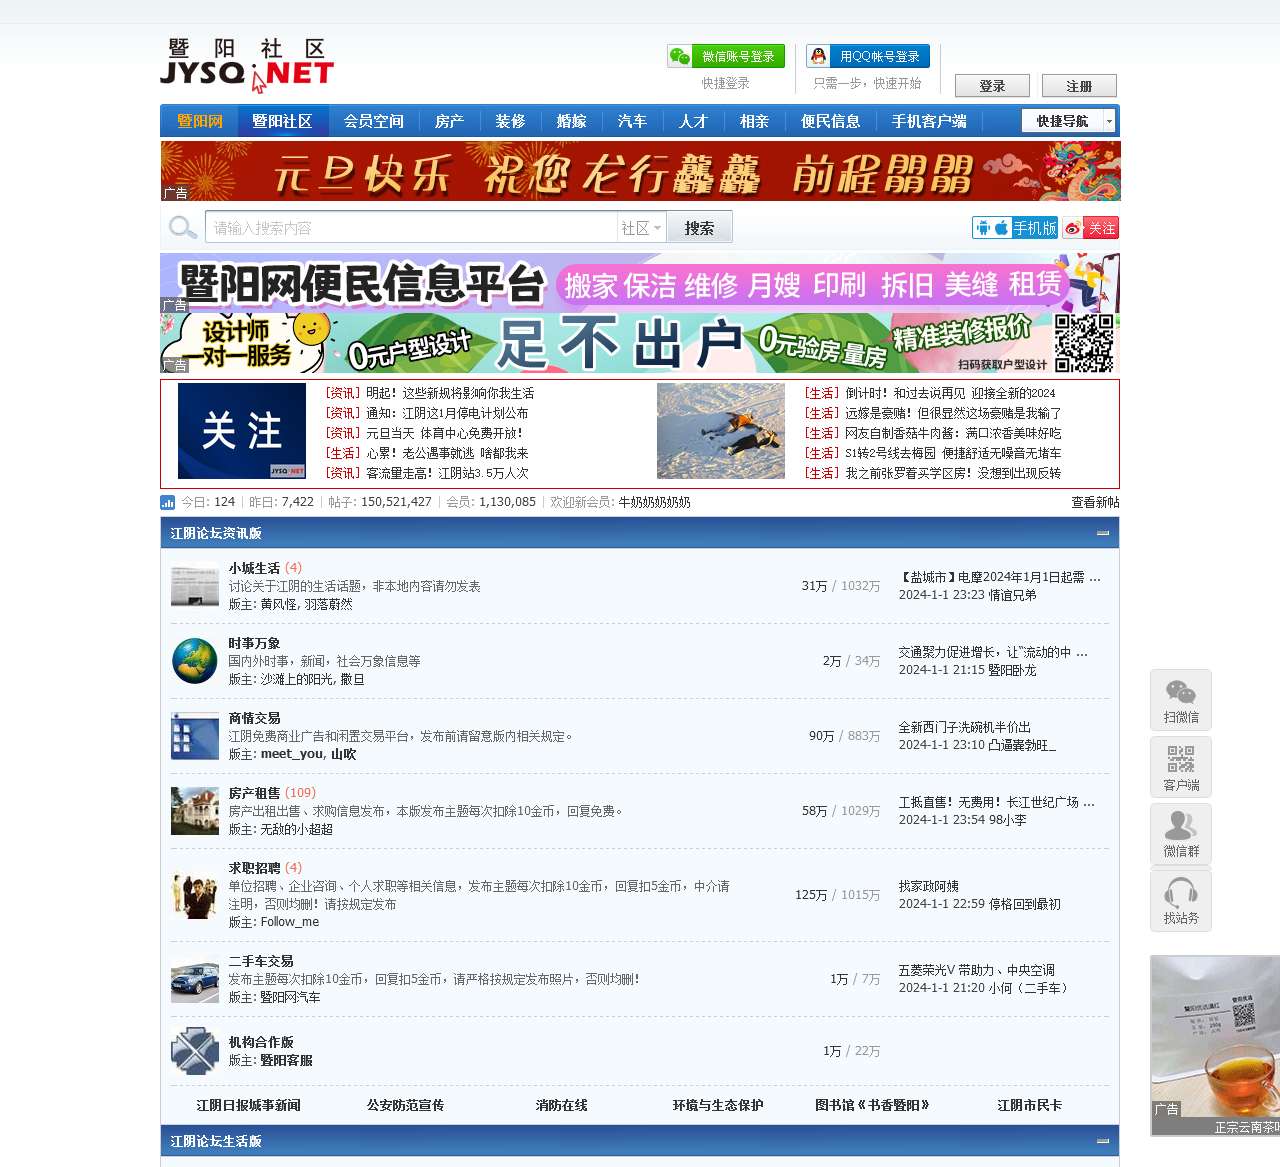Screen dimensions: 1280x1167
Task: Click the 关注 blue featured image
Action: (x=242, y=431)
